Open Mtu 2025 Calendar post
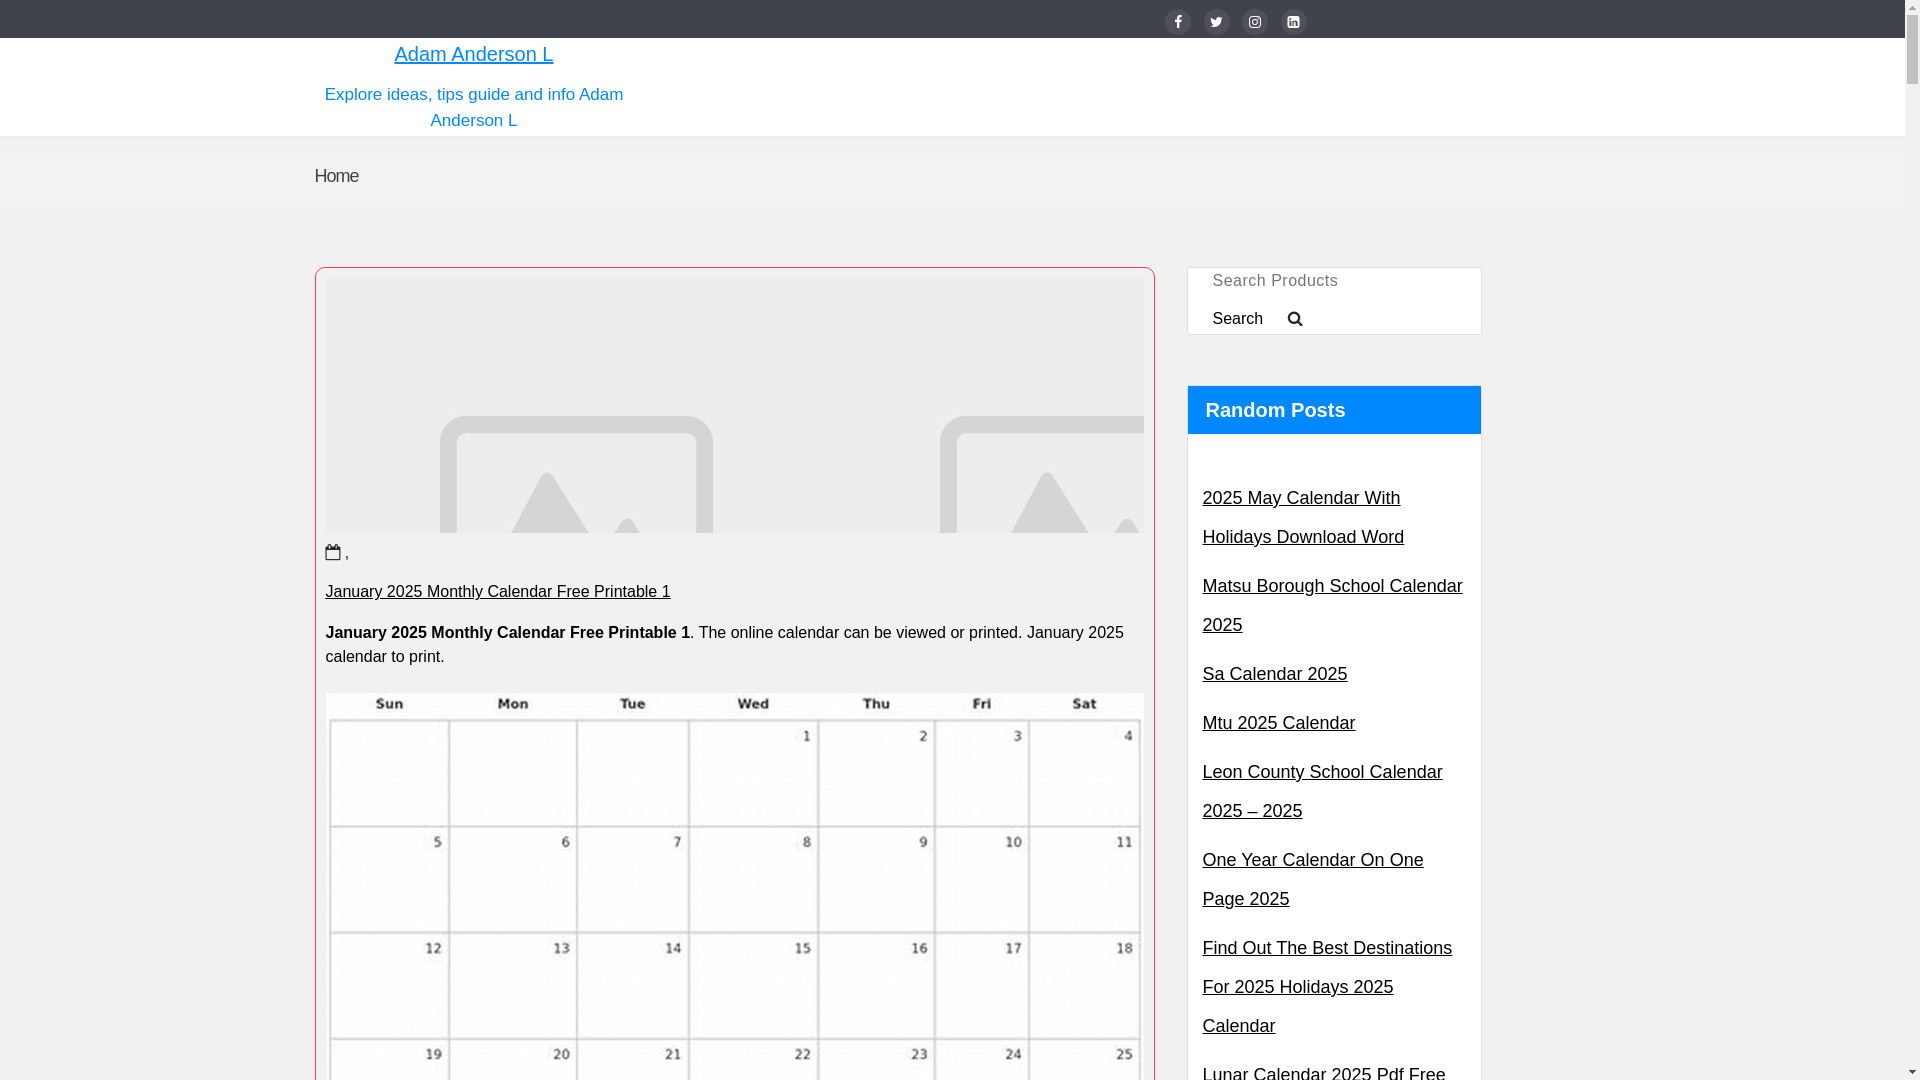 point(1278,723)
